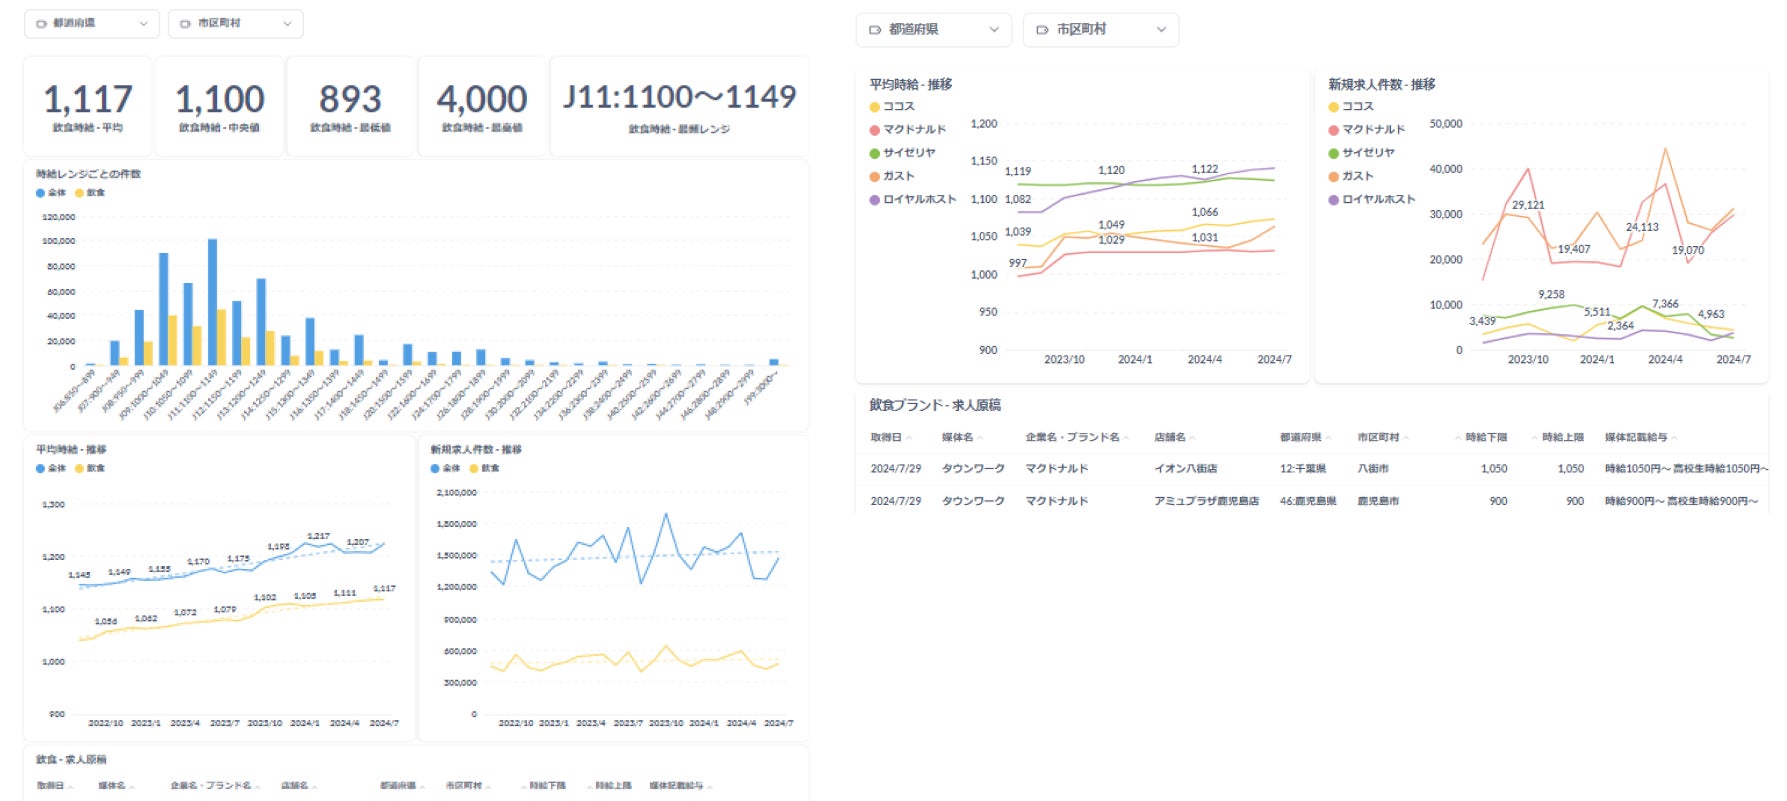Screen dimensions: 1787x801
Task: Open 市区町村 filter dropdown in the right dashboard
Action: (x=1101, y=30)
